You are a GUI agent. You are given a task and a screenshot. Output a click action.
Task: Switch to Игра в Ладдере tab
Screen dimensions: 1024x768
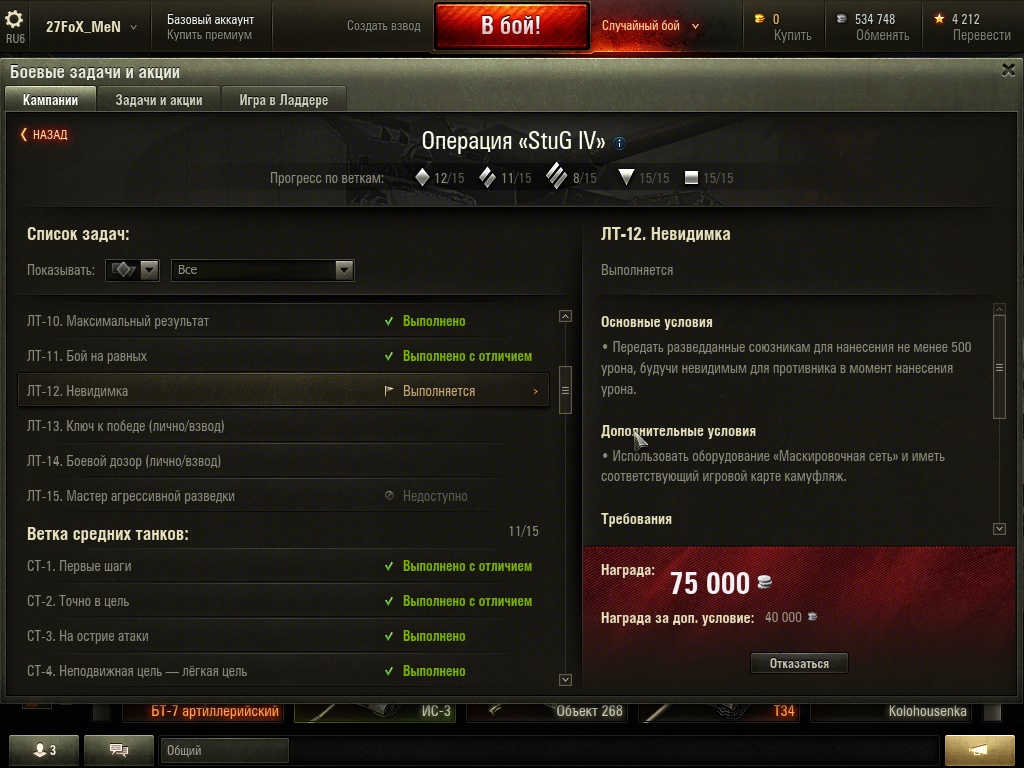click(283, 100)
